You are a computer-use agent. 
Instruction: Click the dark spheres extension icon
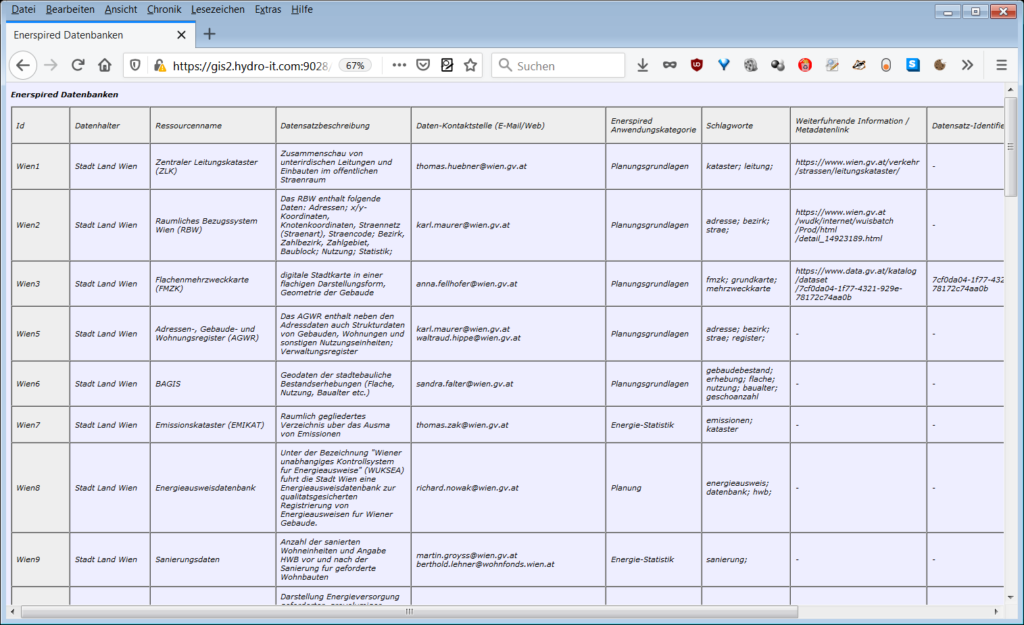coord(777,65)
